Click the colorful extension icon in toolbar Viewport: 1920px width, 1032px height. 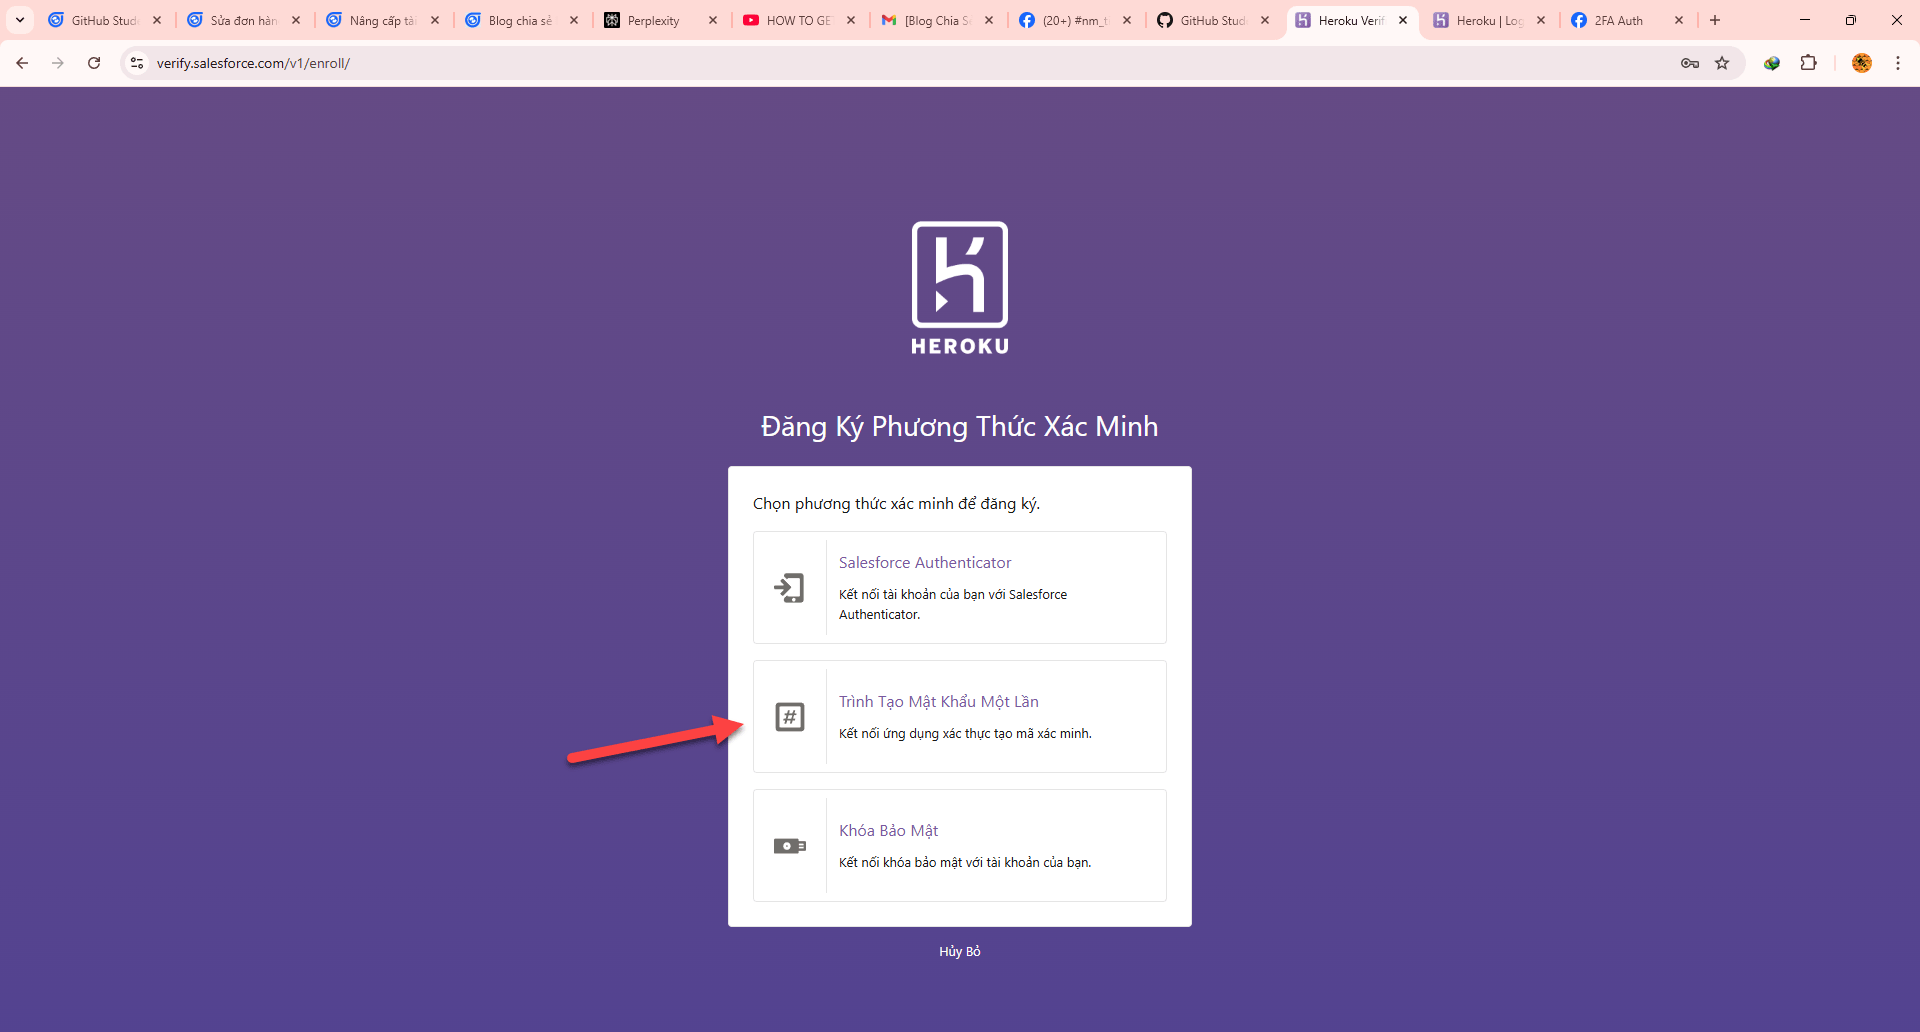[1772, 63]
